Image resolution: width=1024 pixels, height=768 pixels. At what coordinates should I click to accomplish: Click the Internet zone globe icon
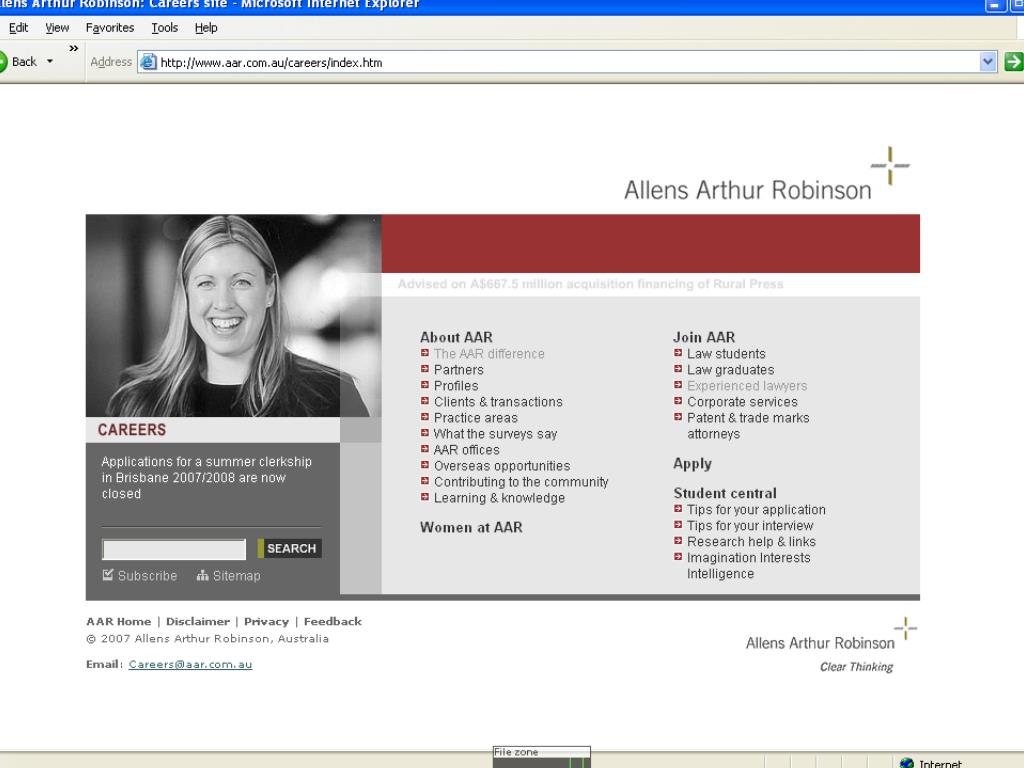pos(906,763)
